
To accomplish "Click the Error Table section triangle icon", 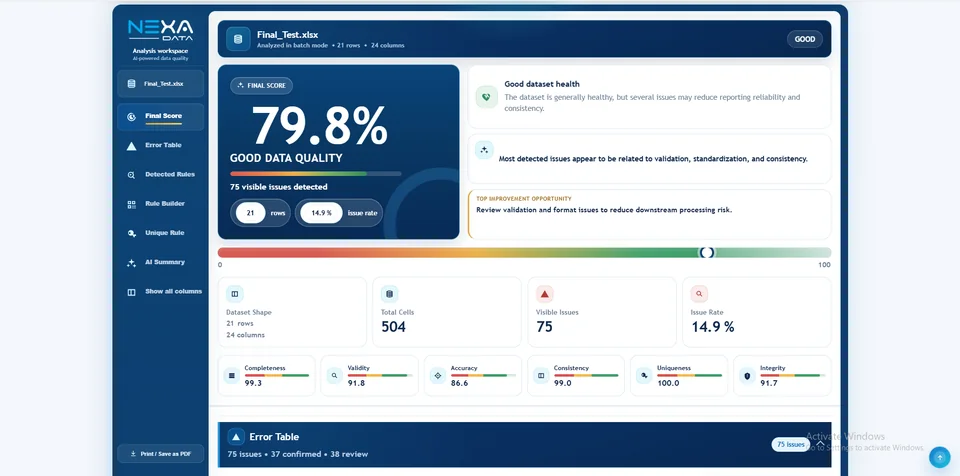I will tap(236, 437).
